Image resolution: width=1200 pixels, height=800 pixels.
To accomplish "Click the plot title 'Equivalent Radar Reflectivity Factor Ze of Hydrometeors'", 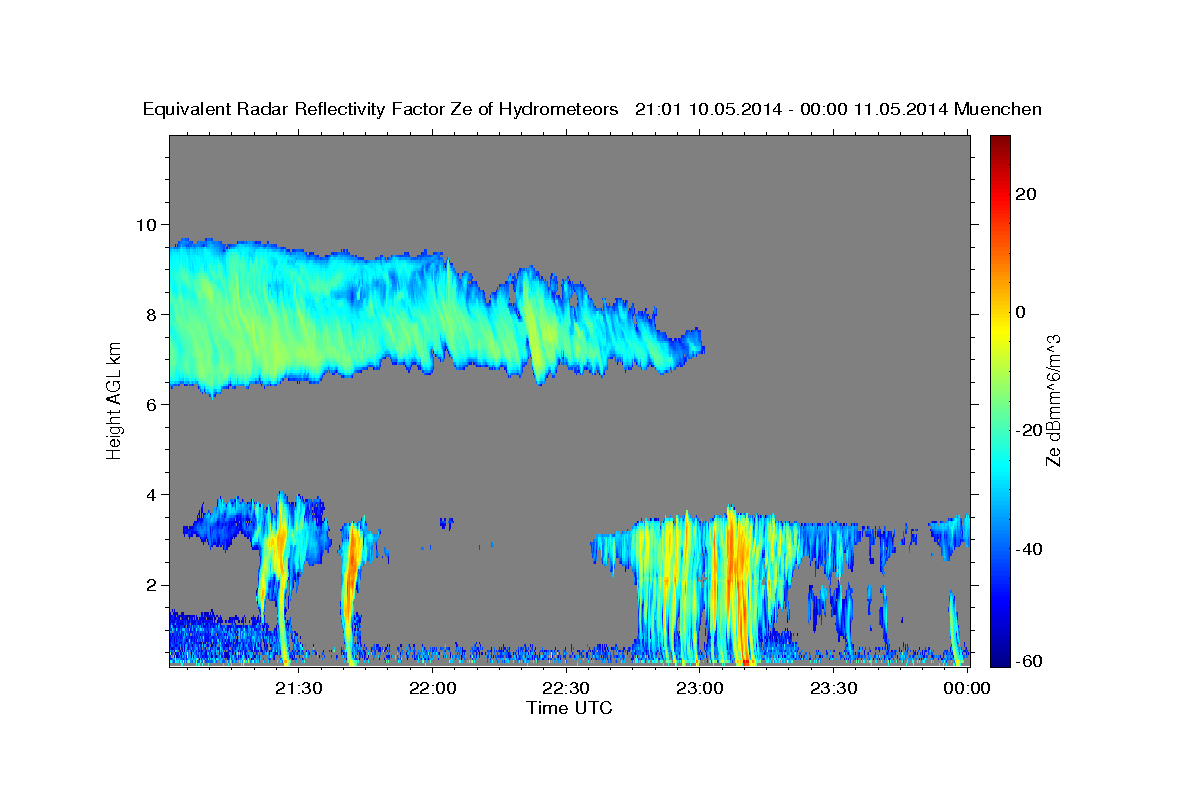I will (381, 109).
